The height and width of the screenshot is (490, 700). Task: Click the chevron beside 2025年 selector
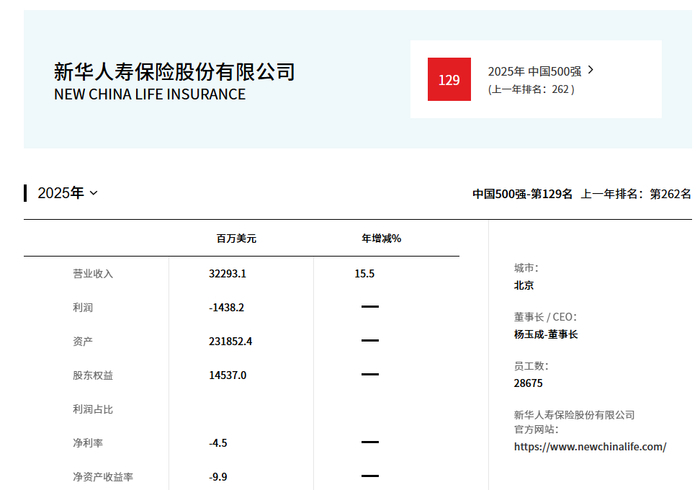(94, 193)
